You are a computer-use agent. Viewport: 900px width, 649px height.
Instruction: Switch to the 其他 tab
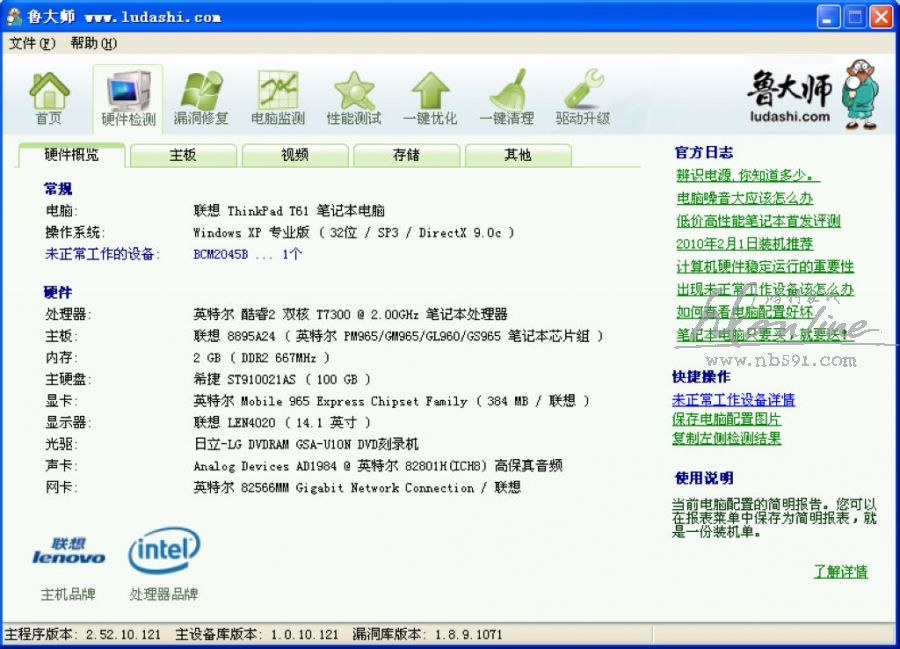tap(518, 155)
